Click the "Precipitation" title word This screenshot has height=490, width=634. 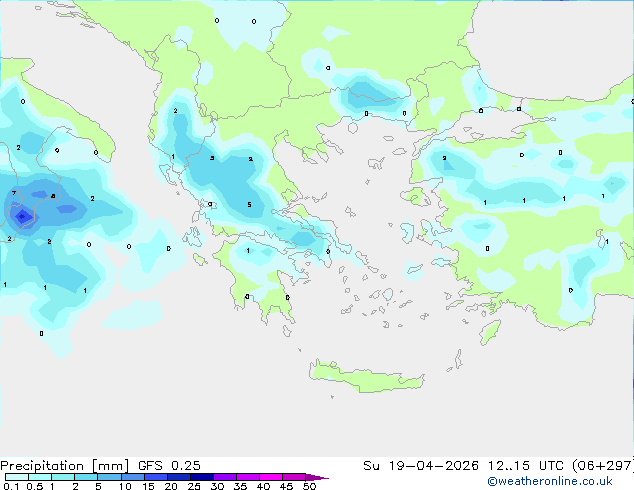coord(42,466)
